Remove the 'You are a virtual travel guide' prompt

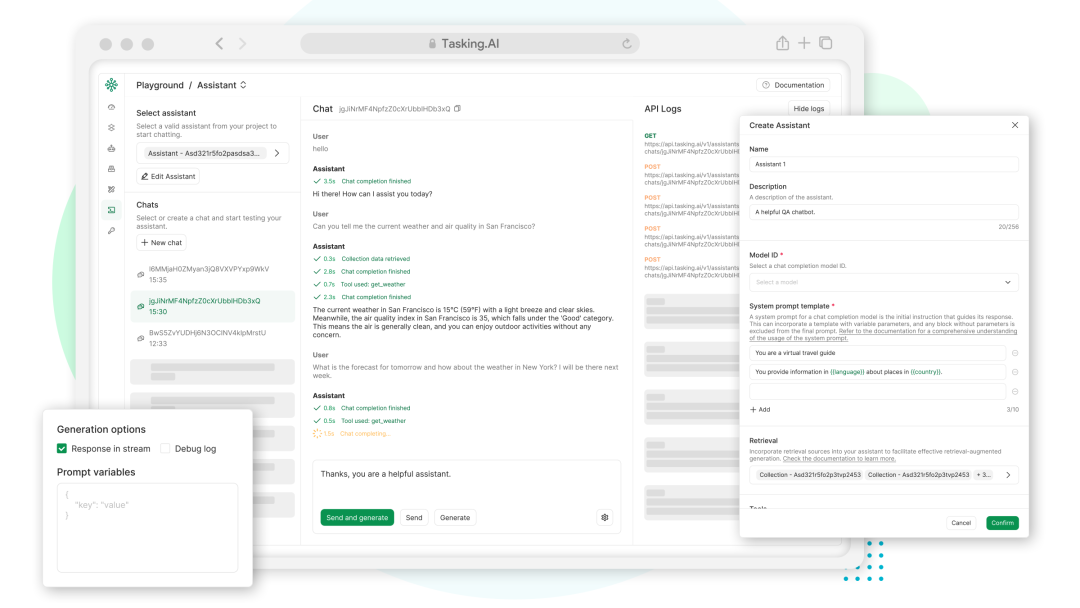1015,353
